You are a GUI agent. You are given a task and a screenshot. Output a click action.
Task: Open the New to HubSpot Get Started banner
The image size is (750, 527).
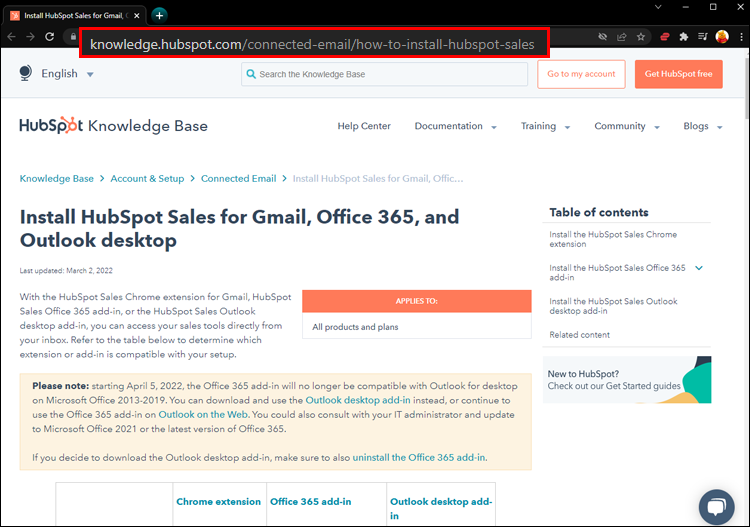tap(627, 380)
